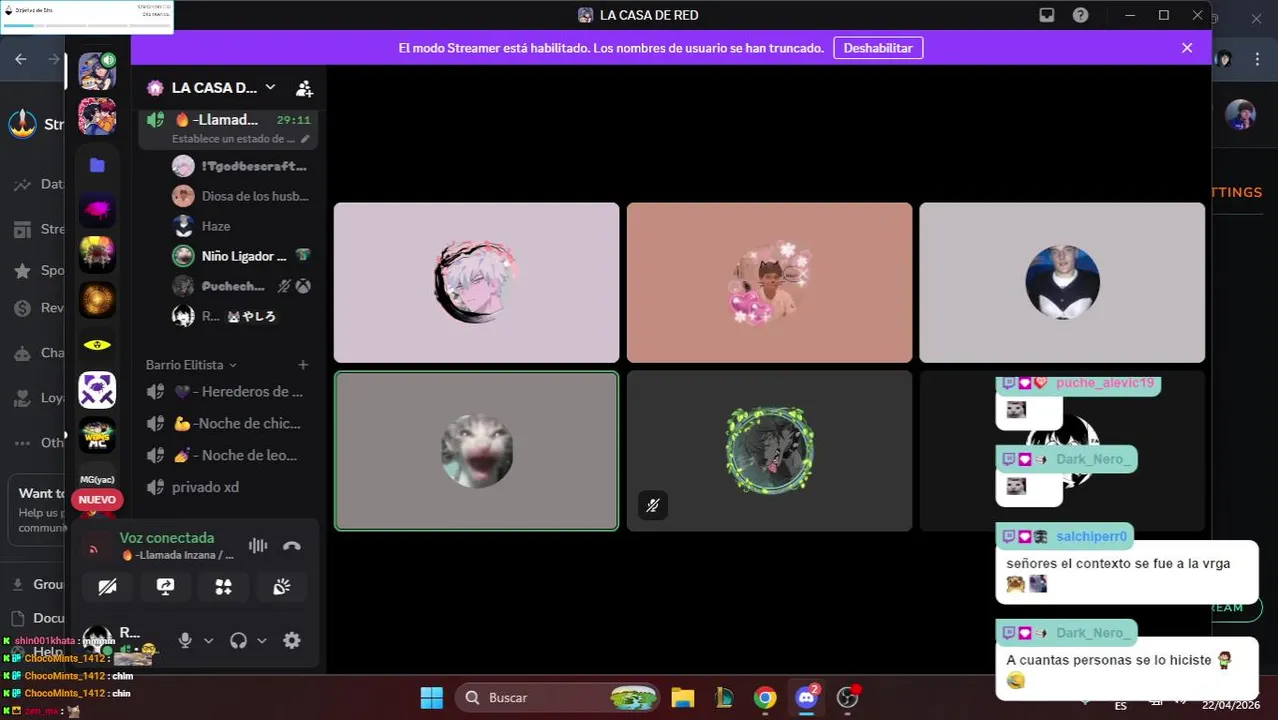This screenshot has height=720, width=1278.
Task: Select the -Llamad... voice channel
Action: point(228,120)
